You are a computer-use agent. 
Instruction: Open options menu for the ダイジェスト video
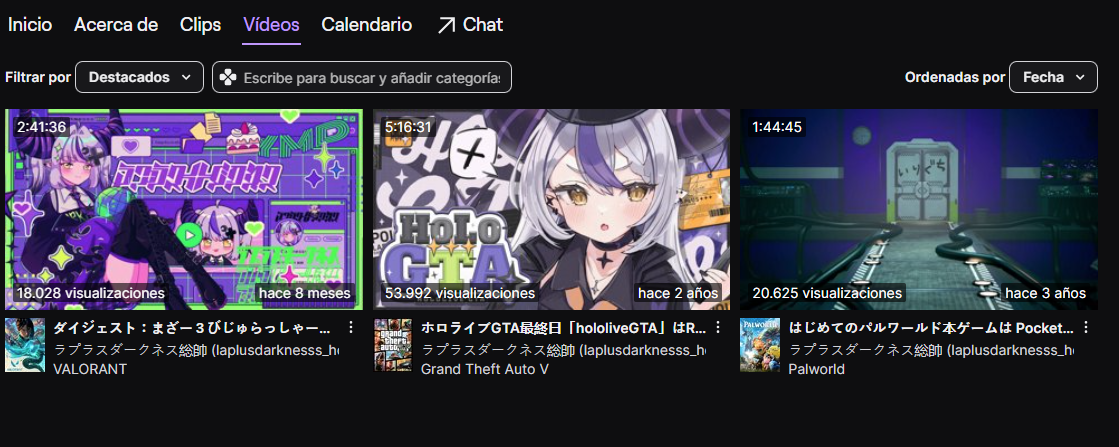[x=350, y=328]
